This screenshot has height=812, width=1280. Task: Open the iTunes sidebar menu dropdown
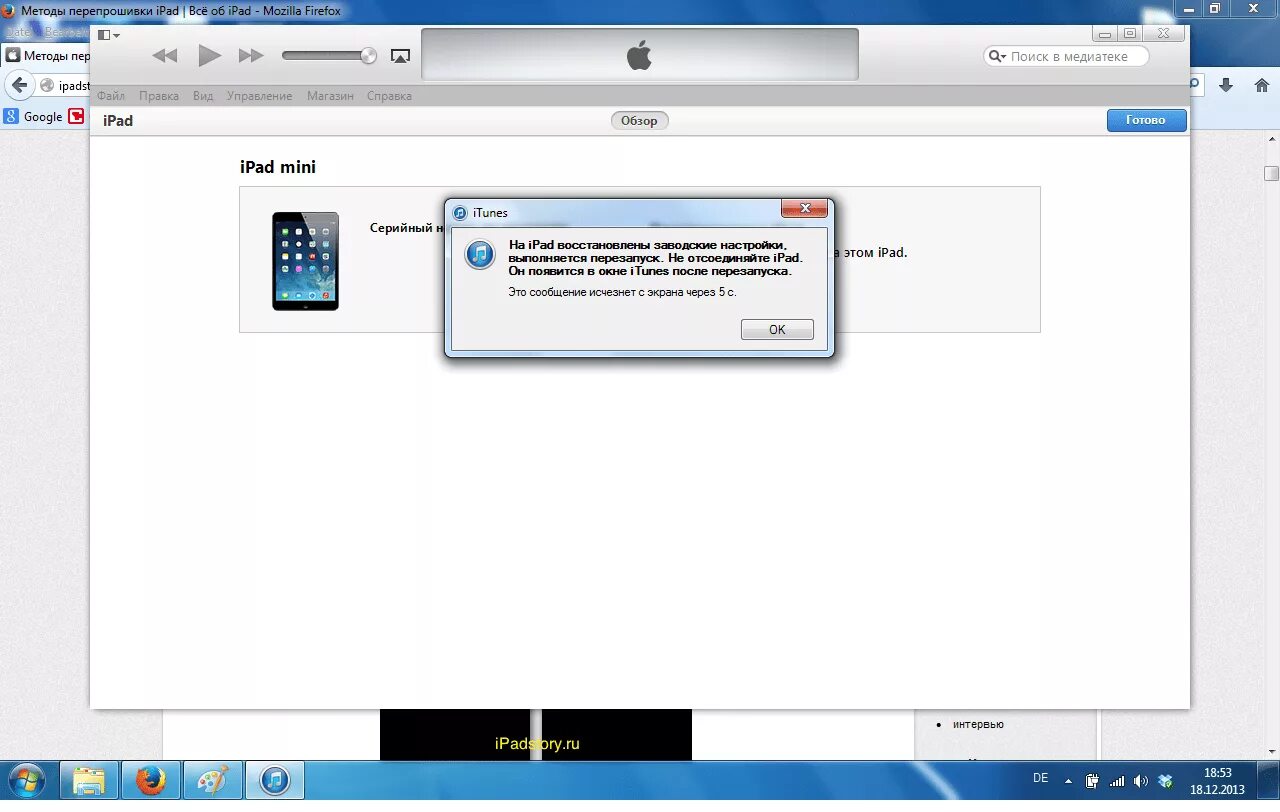tap(108, 35)
